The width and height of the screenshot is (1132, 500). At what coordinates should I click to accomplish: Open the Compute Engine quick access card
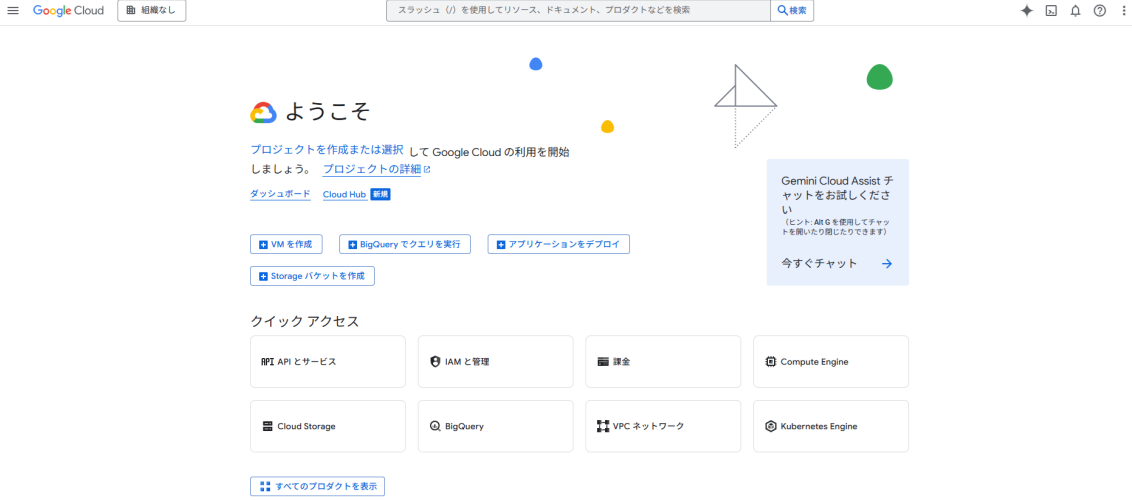(x=831, y=361)
